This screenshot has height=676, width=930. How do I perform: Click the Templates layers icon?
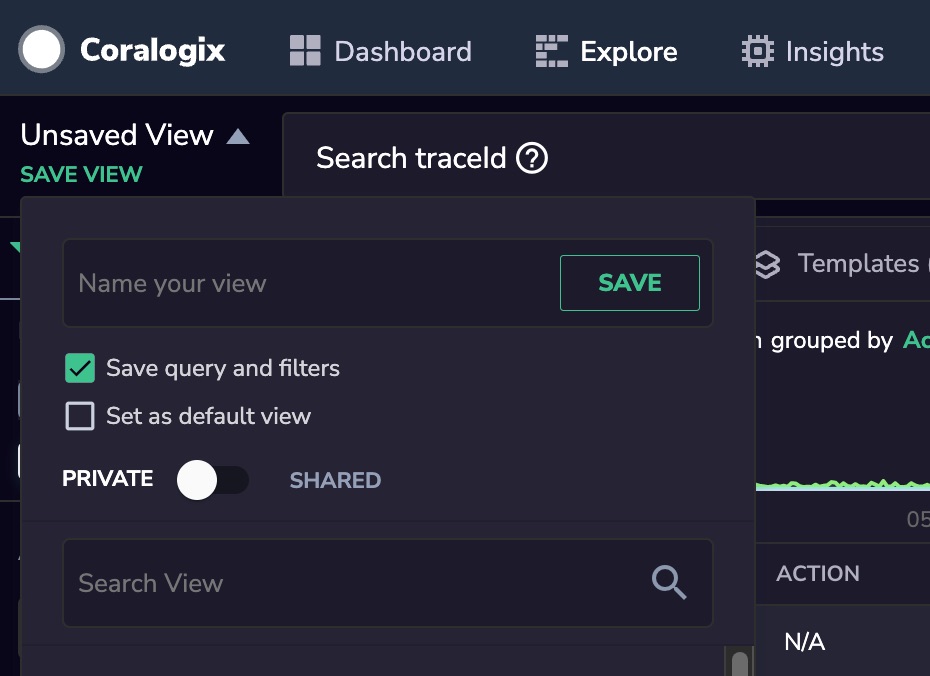pos(767,264)
